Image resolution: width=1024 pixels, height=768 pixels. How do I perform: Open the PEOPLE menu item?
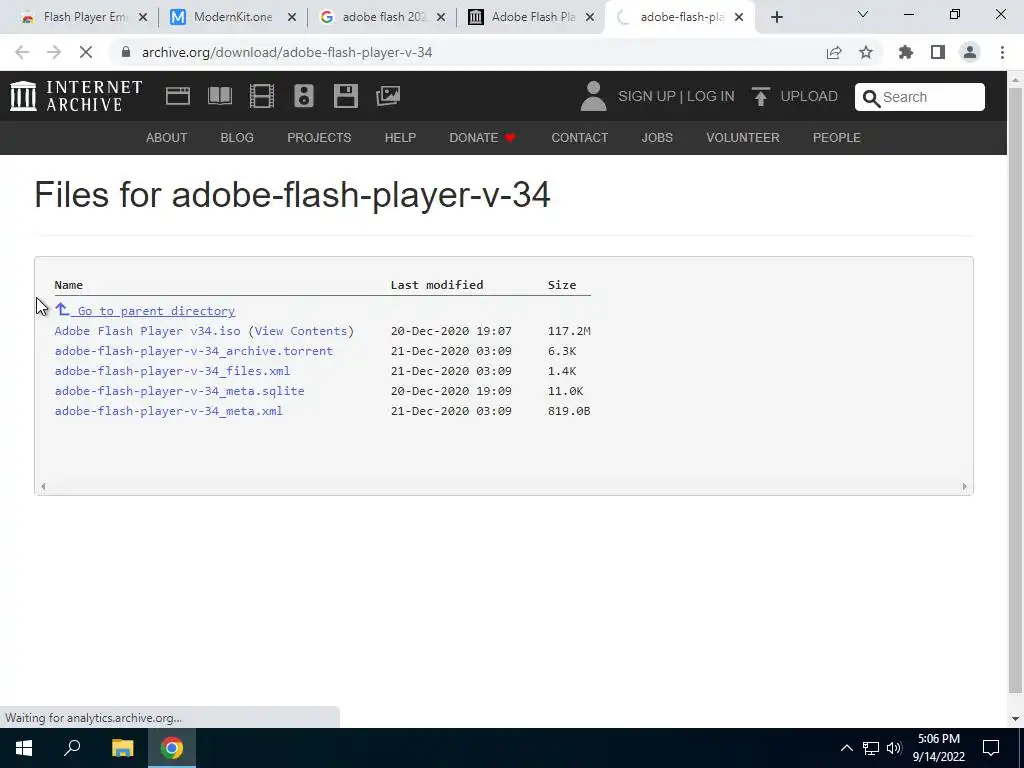click(x=837, y=138)
